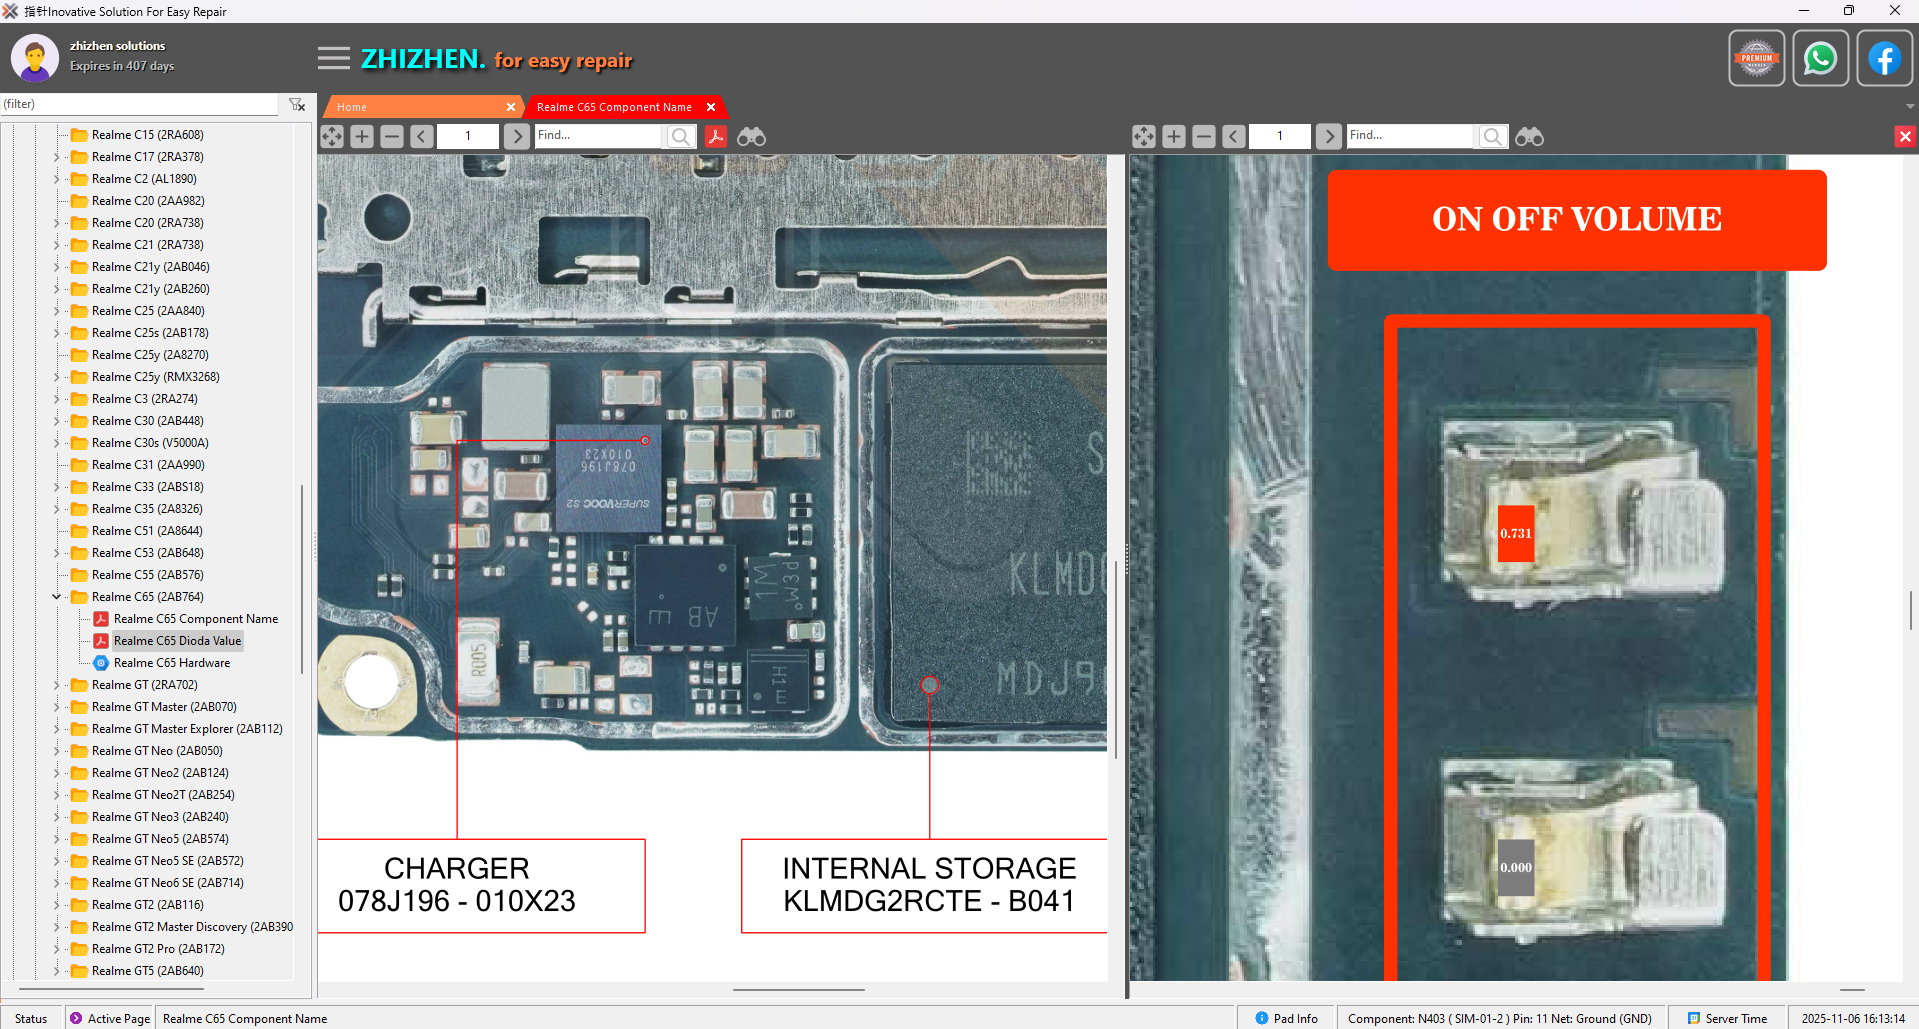Expand the Realme C30 (2AB448) folder
The height and width of the screenshot is (1029, 1919).
coord(57,421)
